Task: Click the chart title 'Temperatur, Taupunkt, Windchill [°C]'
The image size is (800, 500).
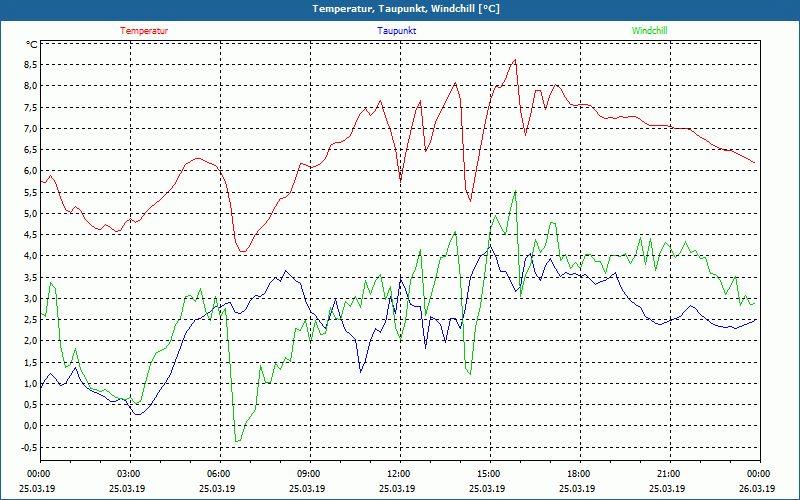Action: 406,9
